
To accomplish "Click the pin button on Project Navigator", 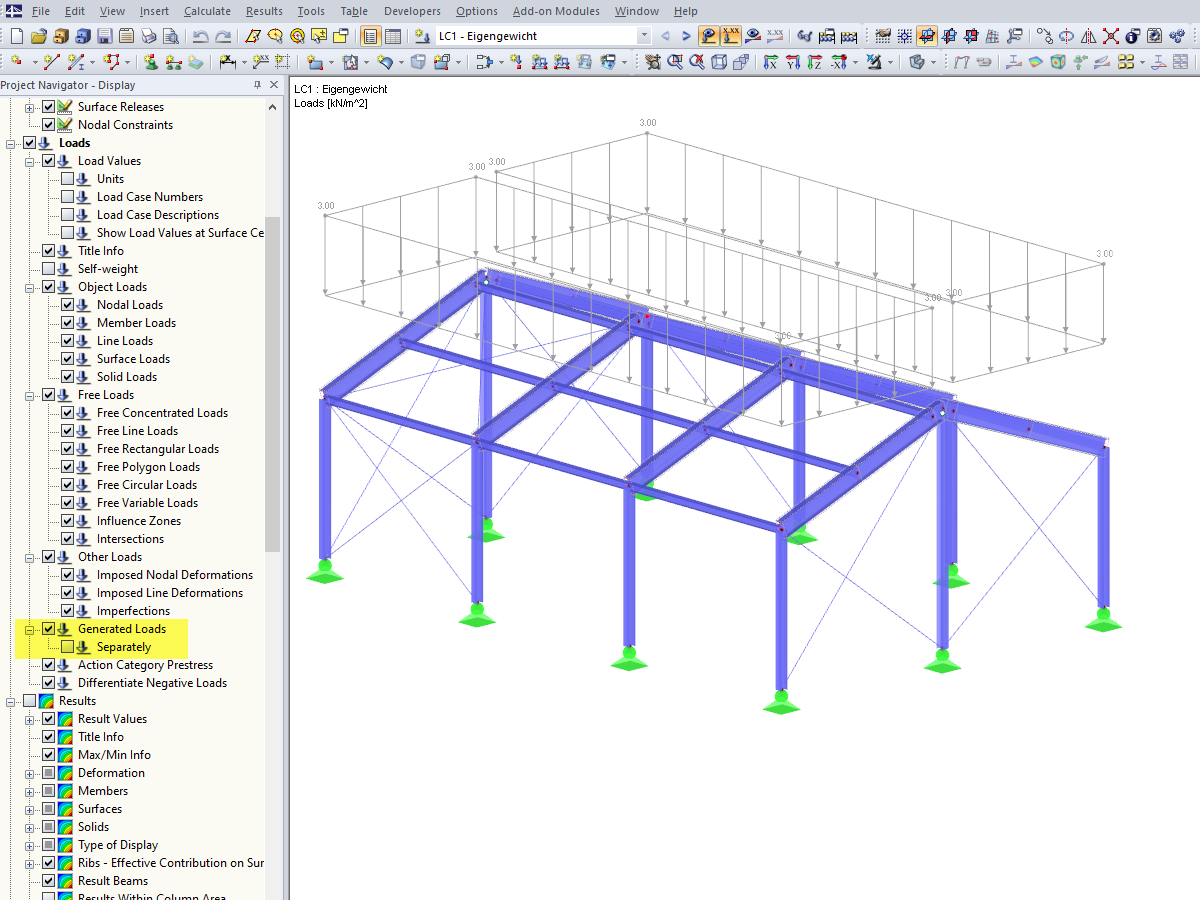I will point(258,85).
